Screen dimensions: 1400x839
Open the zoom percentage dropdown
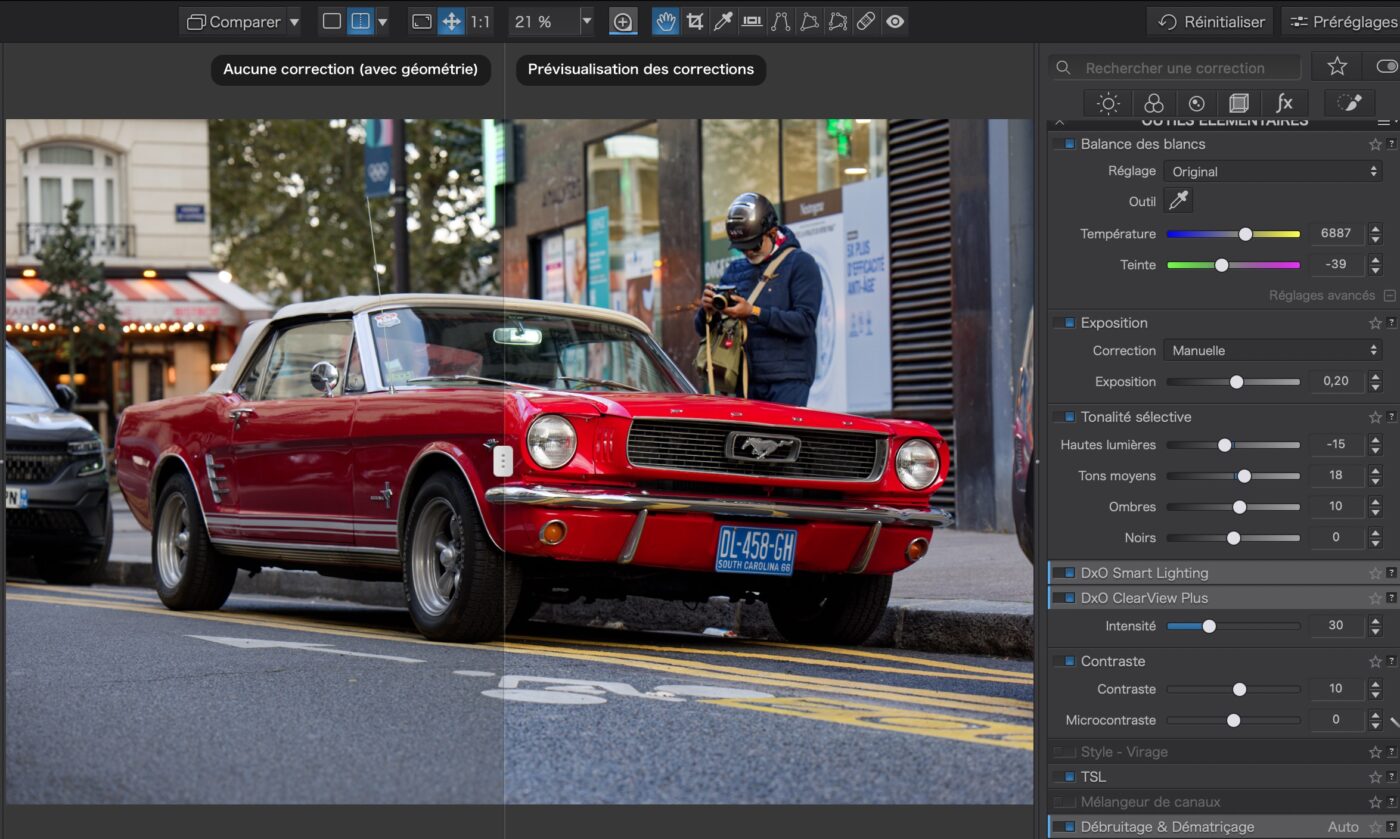[586, 21]
